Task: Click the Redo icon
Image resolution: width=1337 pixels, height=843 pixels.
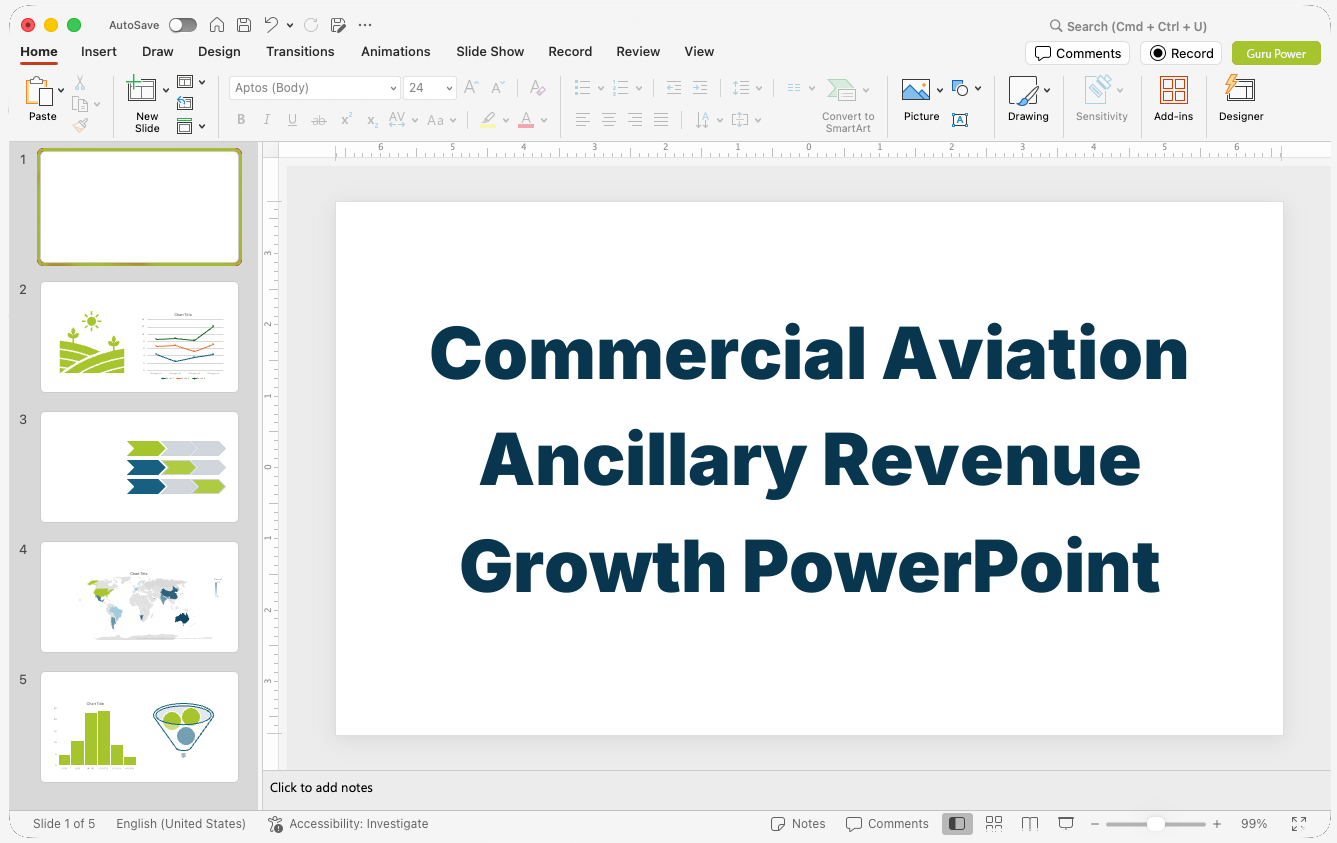Action: (x=311, y=25)
